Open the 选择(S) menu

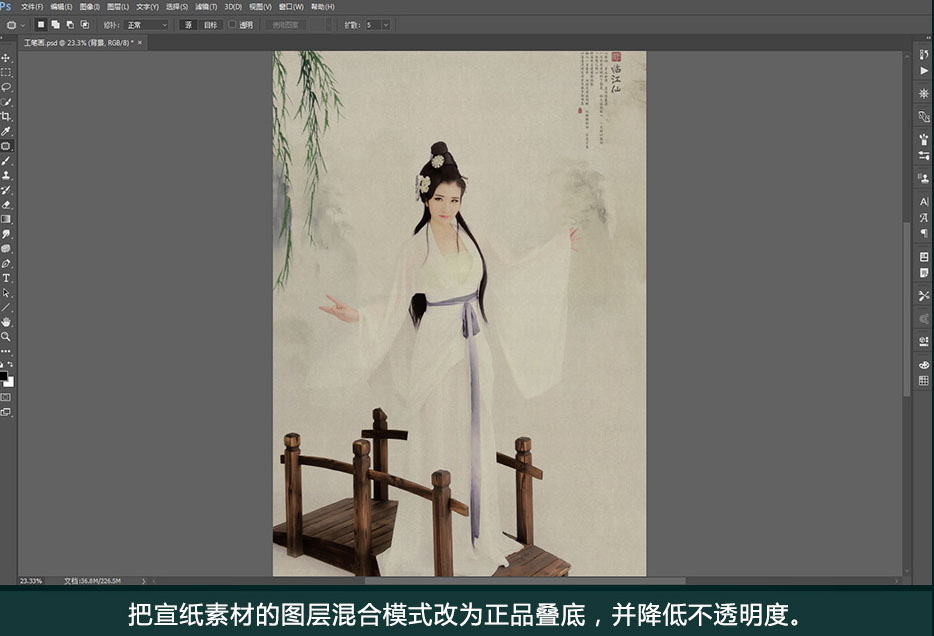[176, 7]
